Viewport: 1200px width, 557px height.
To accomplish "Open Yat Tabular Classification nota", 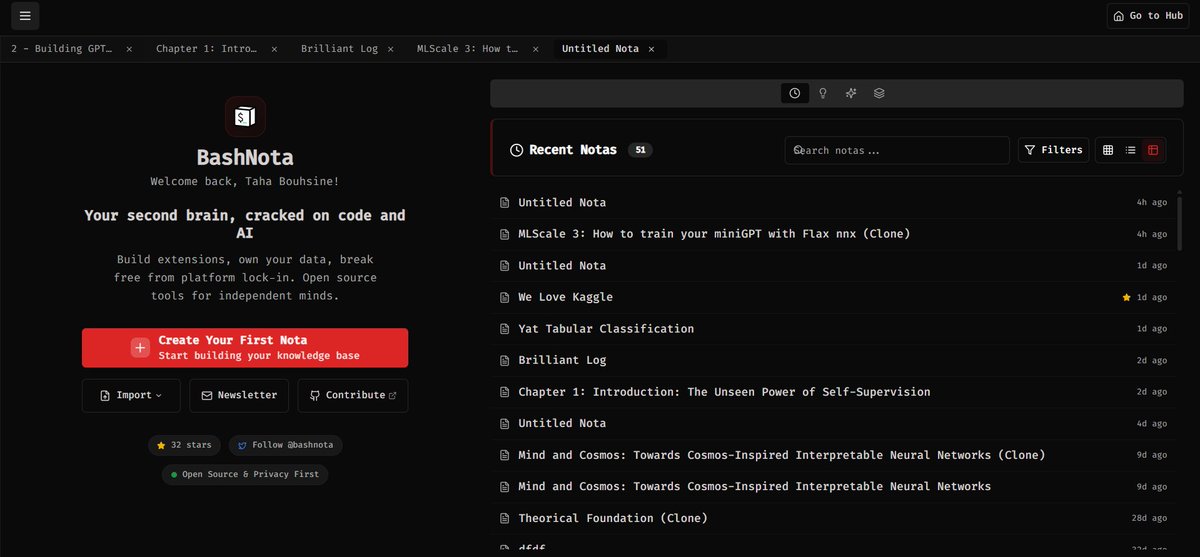I will click(833, 329).
